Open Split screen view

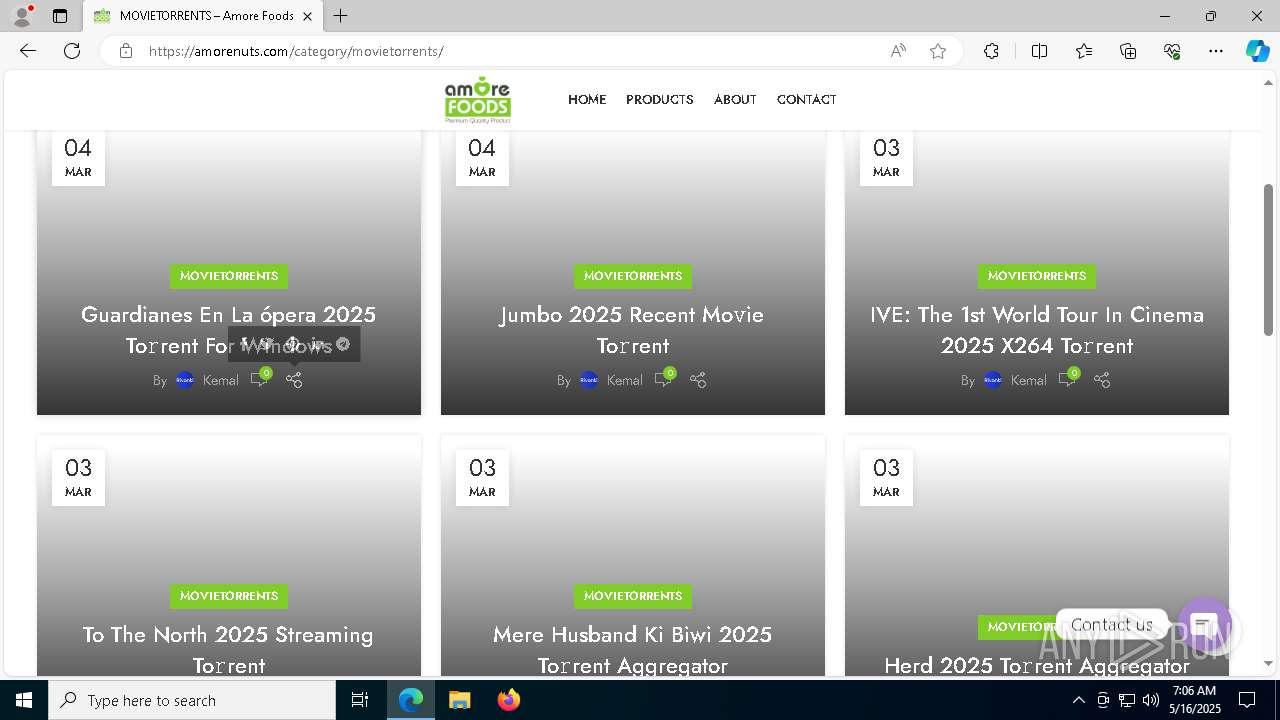[x=1039, y=51]
